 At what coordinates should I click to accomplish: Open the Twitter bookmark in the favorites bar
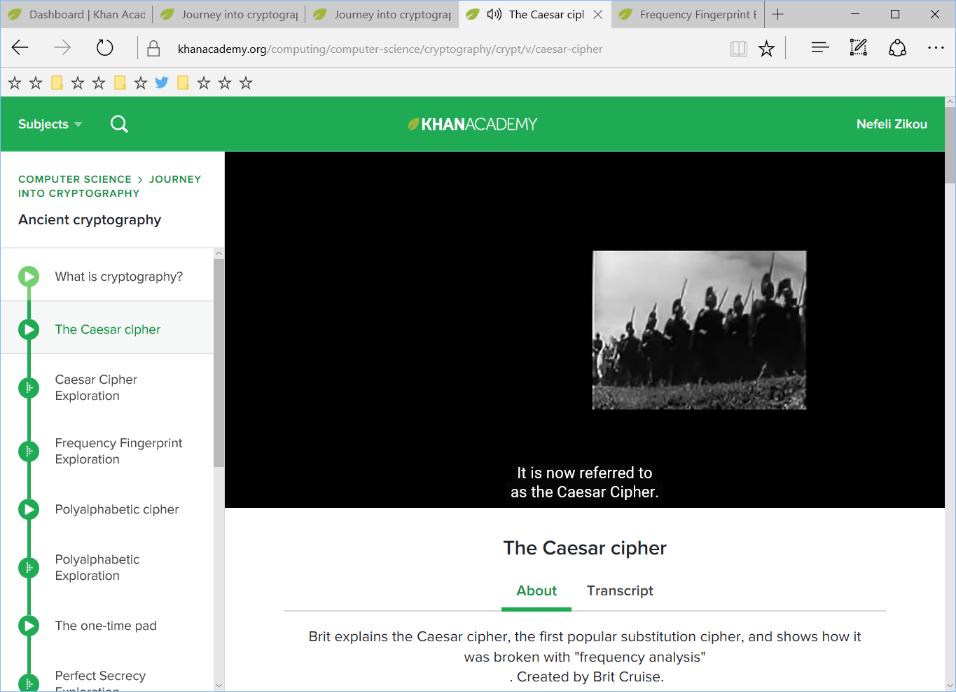click(162, 82)
